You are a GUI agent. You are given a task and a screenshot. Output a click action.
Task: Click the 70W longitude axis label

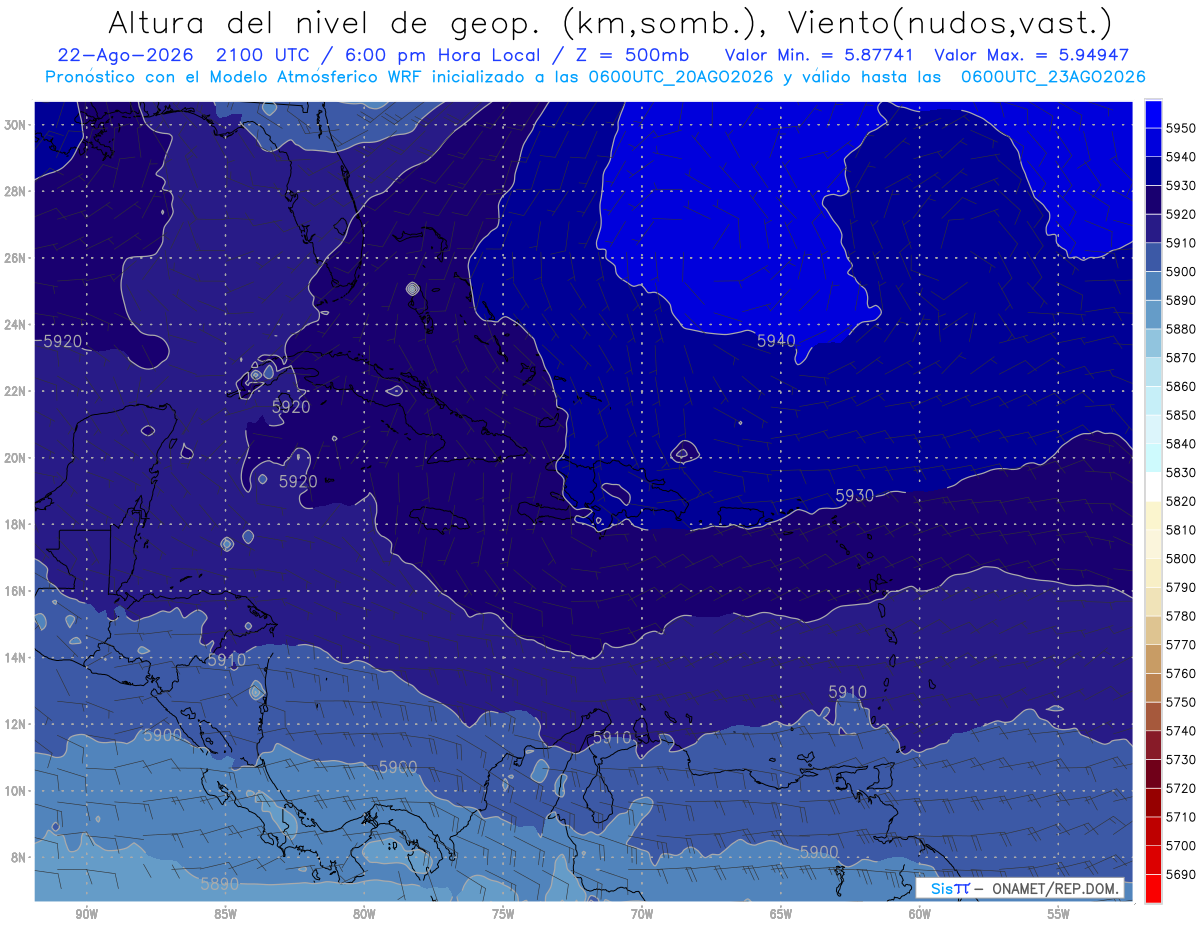pos(642,914)
